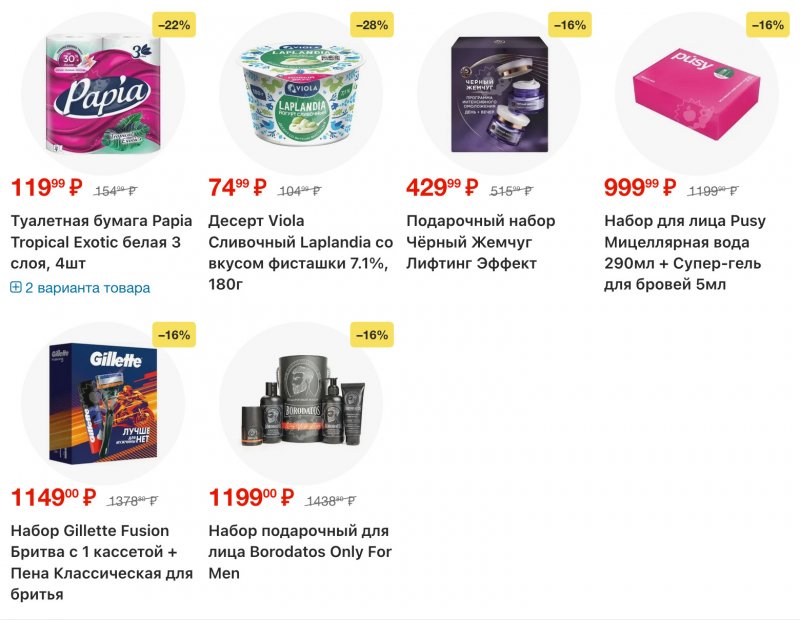Open 'Подарочный набор Чёрный Жемчуг' title link
800x620 pixels.
coord(481,242)
